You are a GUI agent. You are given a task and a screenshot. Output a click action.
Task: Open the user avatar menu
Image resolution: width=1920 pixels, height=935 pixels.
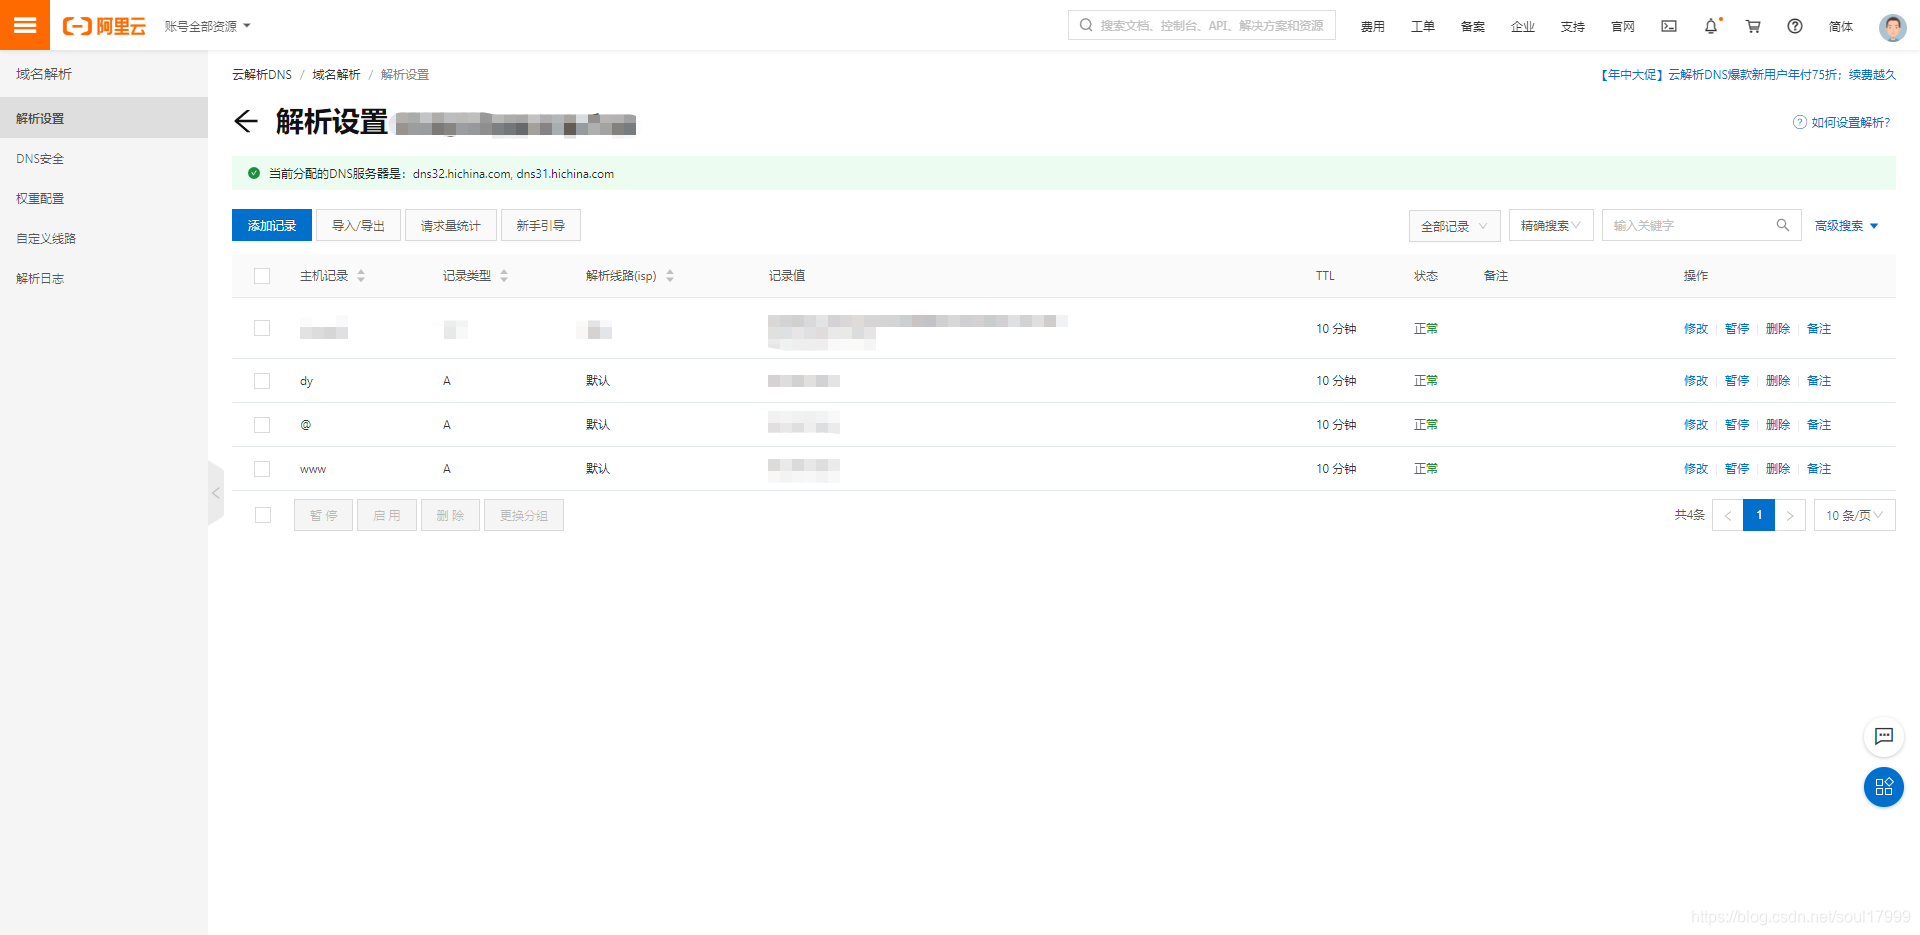pos(1892,27)
